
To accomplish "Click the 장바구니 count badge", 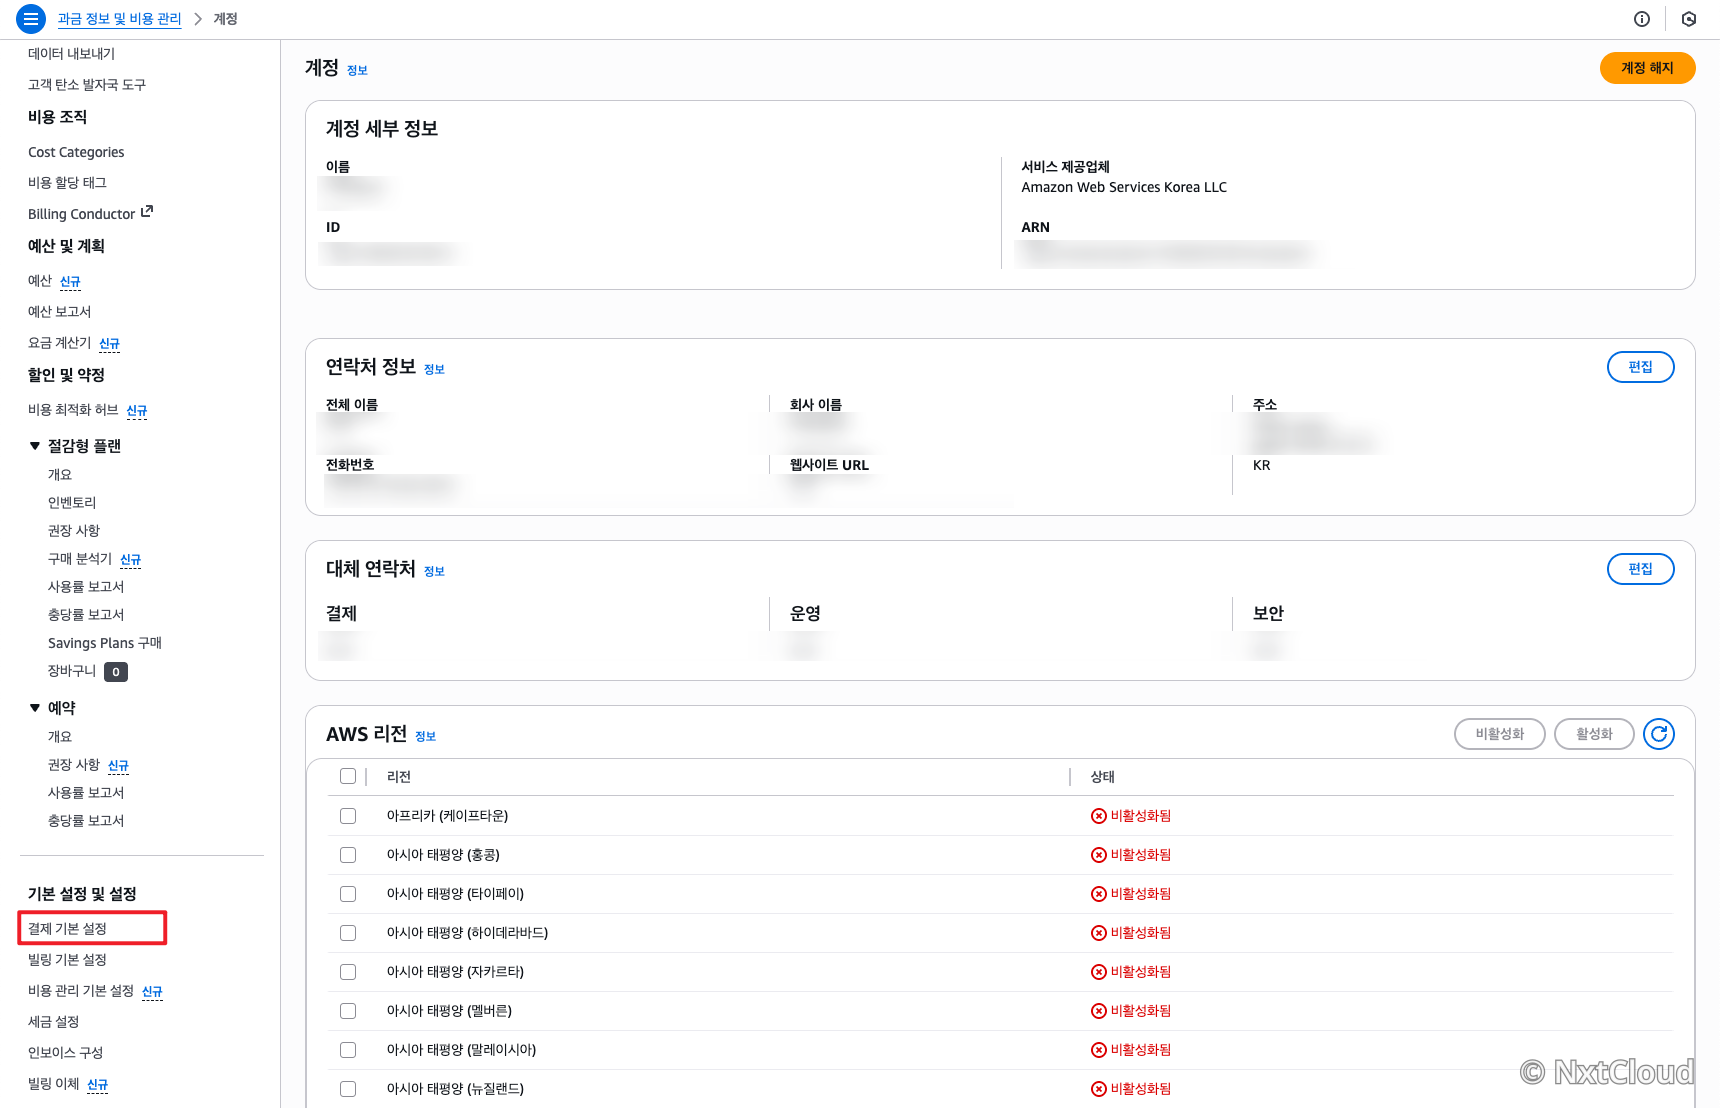I will [116, 672].
